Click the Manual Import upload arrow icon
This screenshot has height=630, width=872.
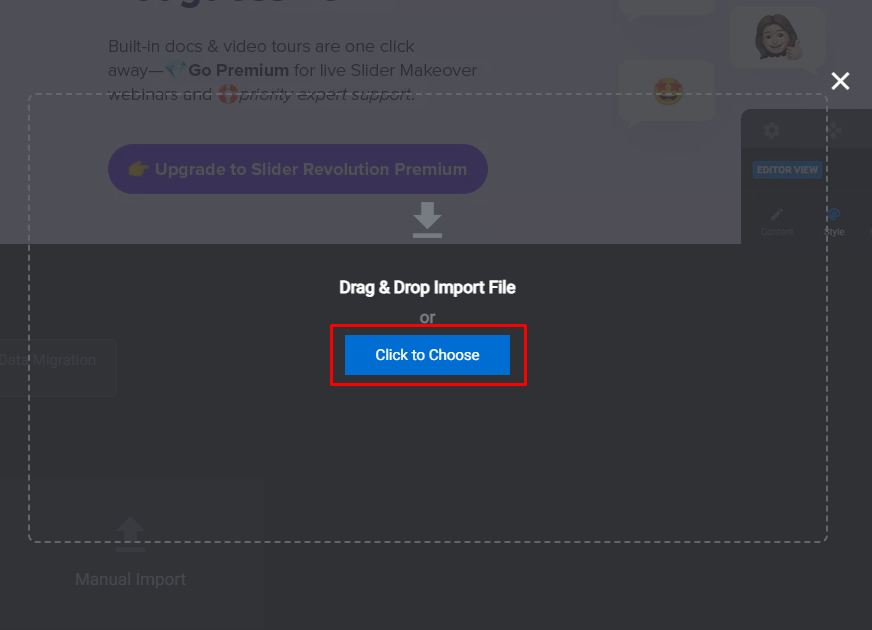pos(130,534)
